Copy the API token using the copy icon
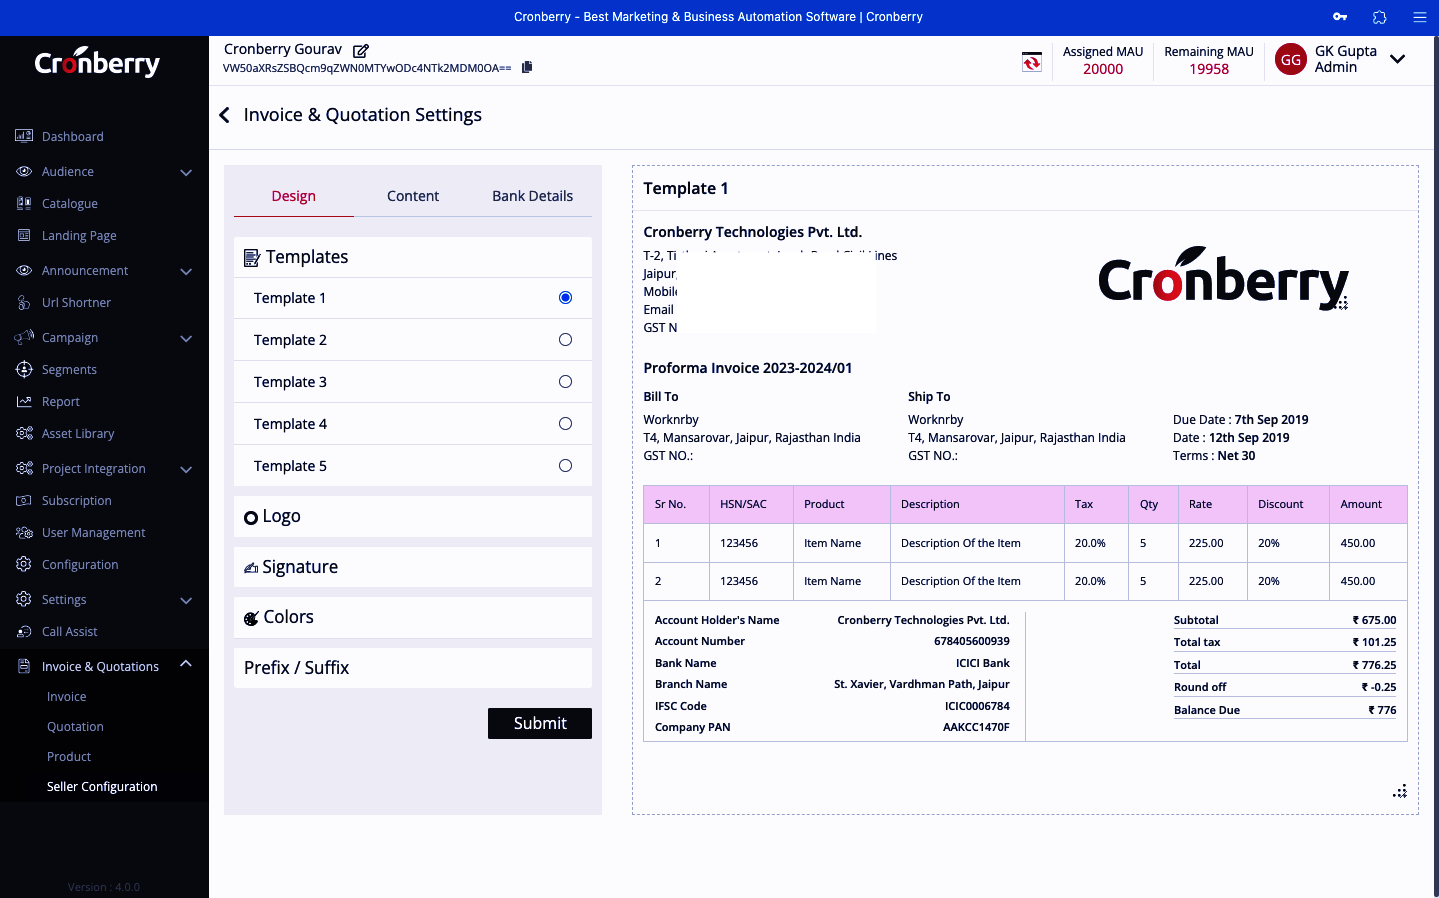The width and height of the screenshot is (1439, 898). [x=526, y=67]
